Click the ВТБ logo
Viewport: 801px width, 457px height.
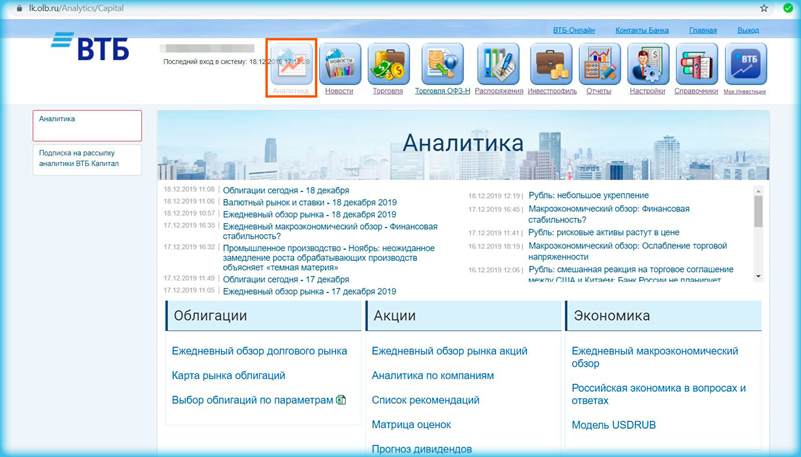(90, 46)
